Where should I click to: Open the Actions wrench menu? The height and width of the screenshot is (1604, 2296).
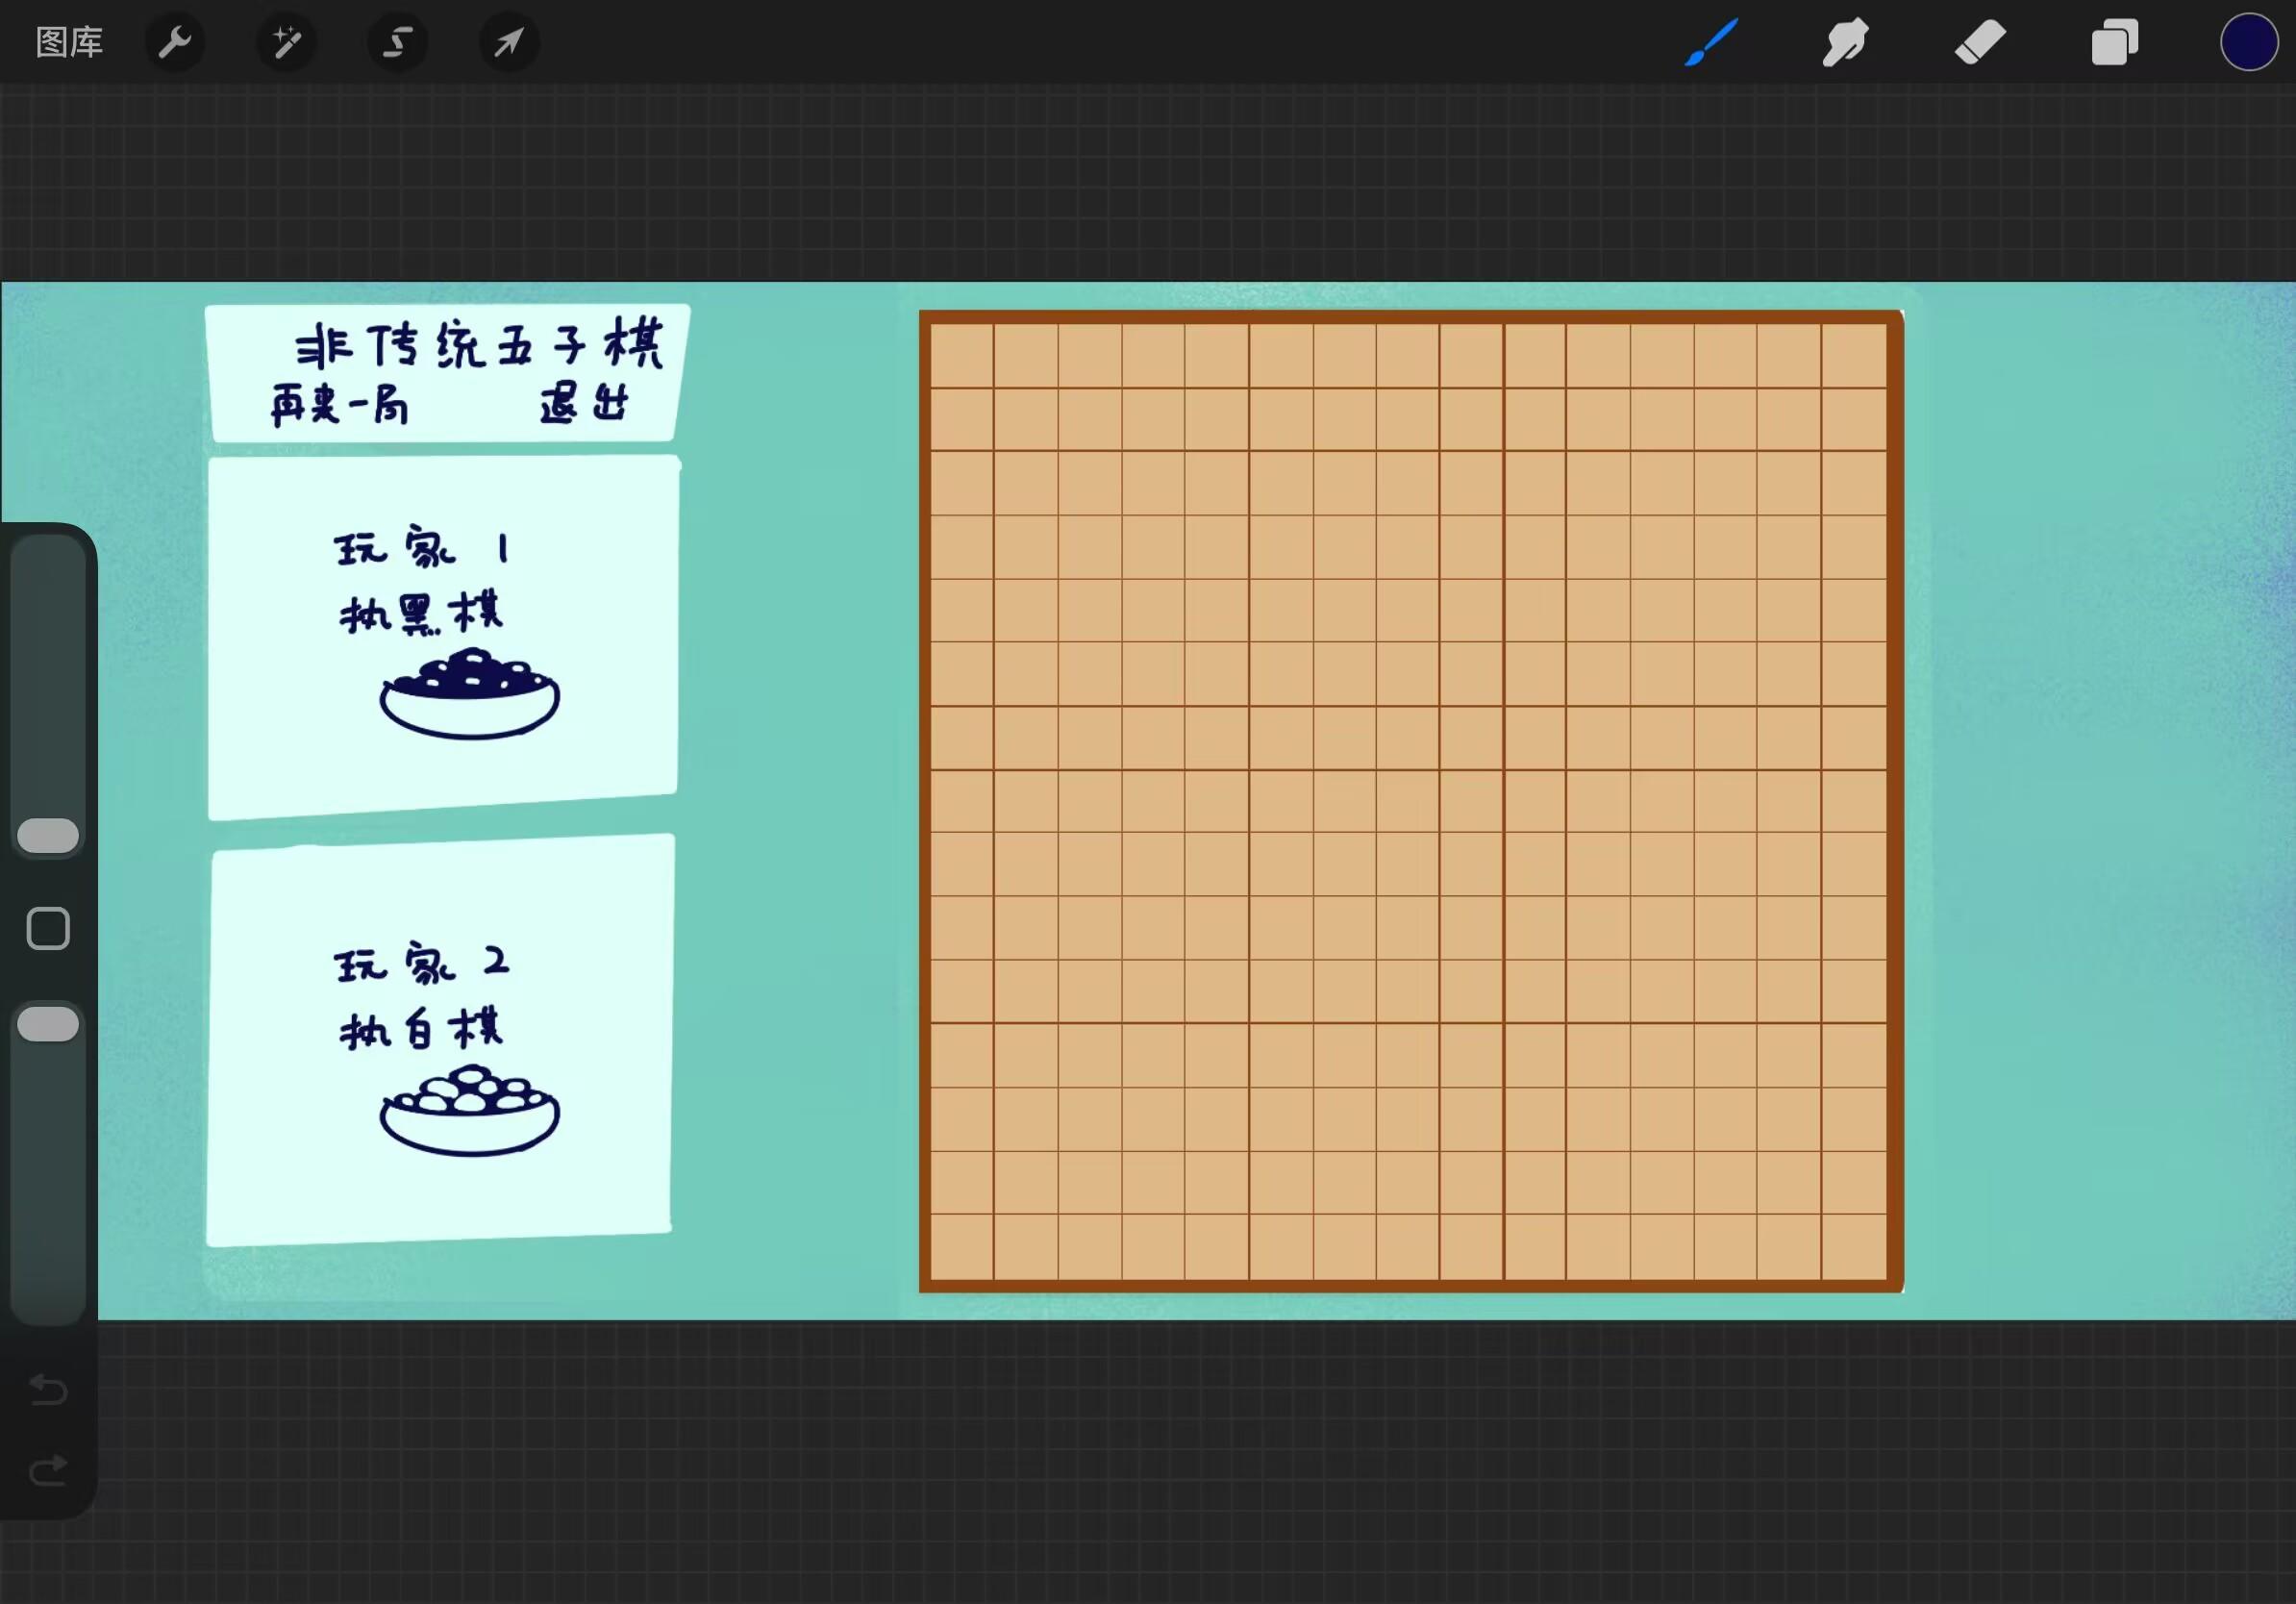click(175, 42)
